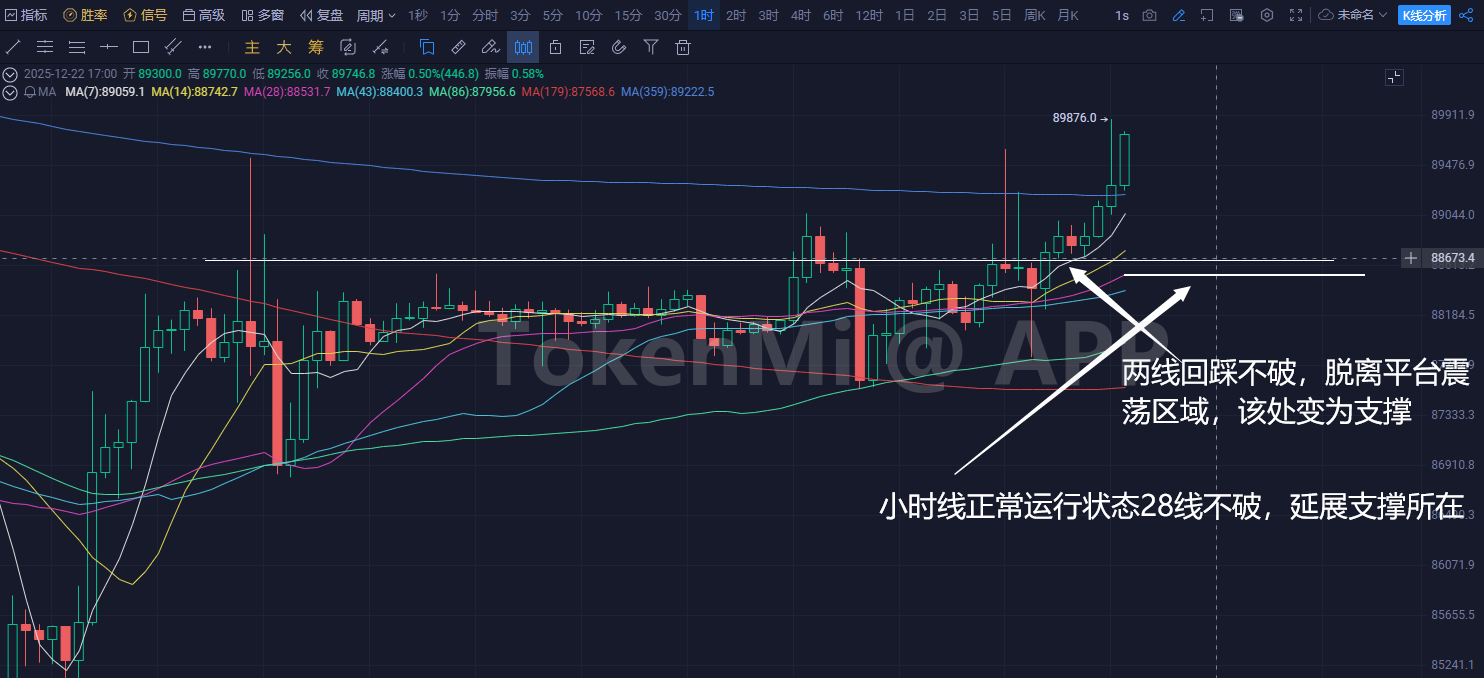
Task: Click the MA alert bell icon
Action: click(x=29, y=92)
